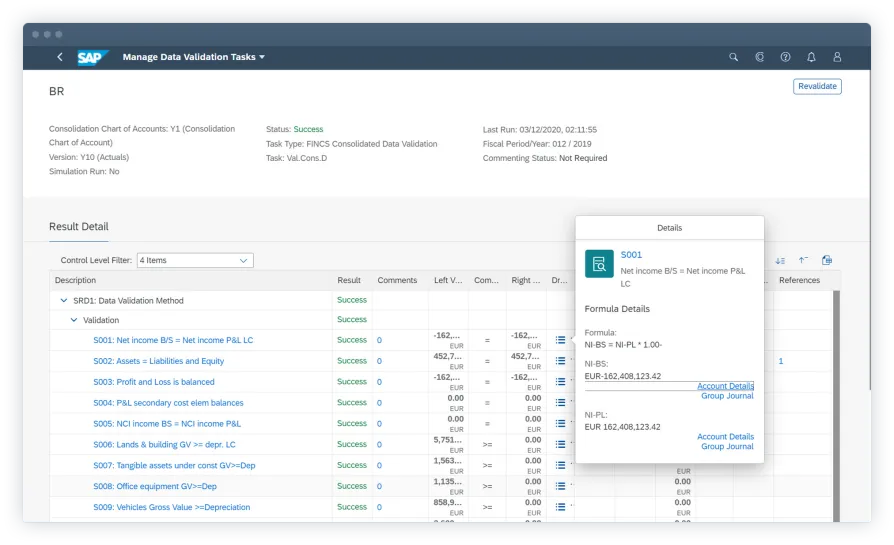Open the user profile icon
The height and width of the screenshot is (545, 894).
click(837, 58)
